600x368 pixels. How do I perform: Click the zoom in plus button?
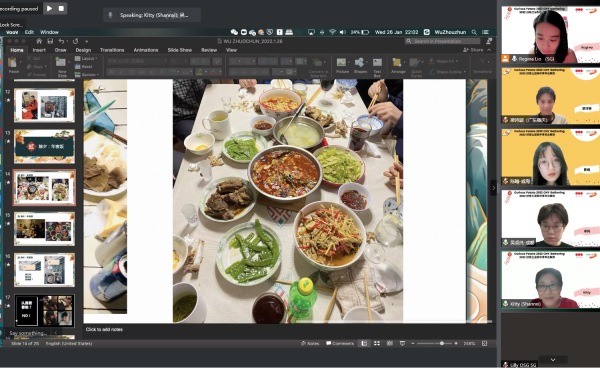tap(456, 344)
